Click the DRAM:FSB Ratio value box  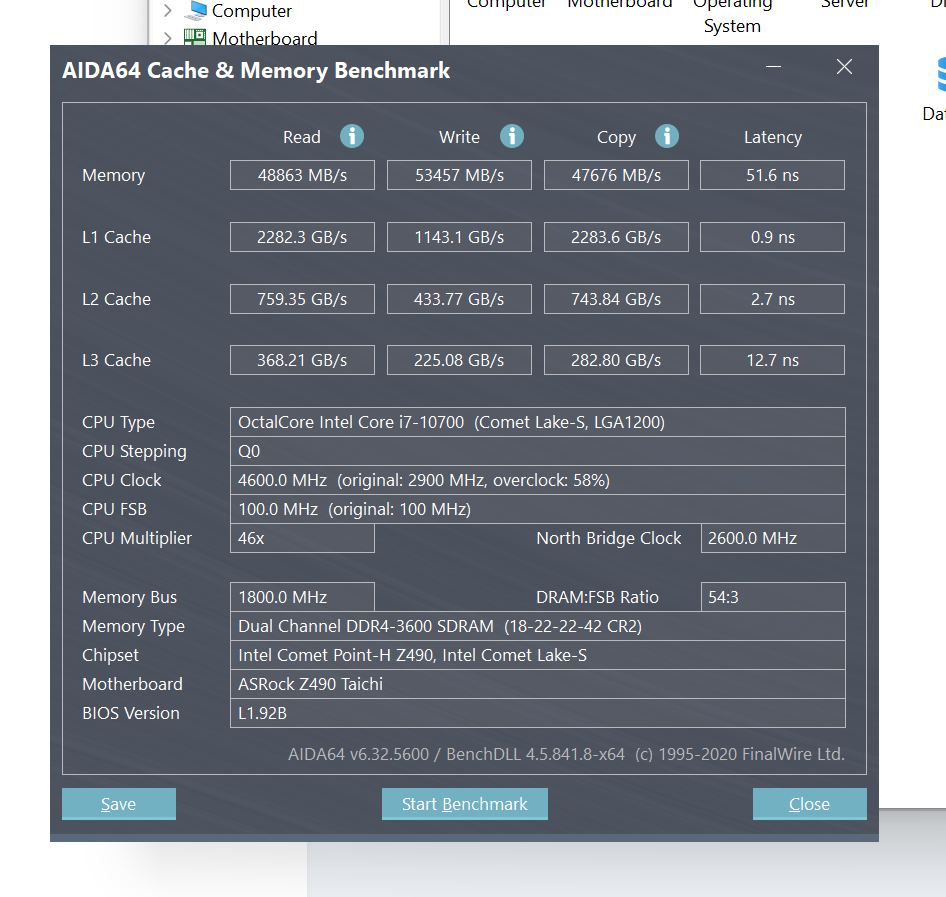click(x=772, y=597)
